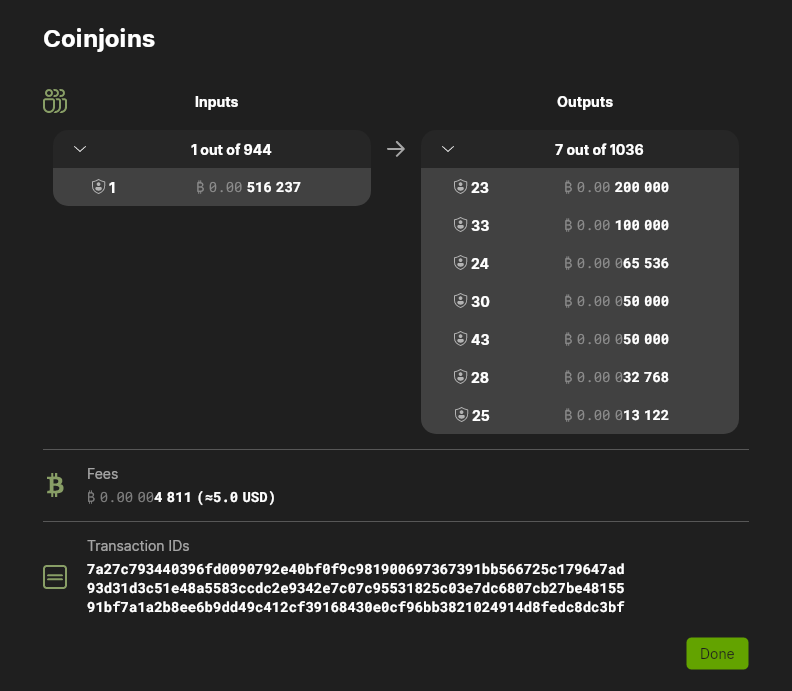Click anonymity score number 43
Viewport: 792px width, 691px height.
480,339
